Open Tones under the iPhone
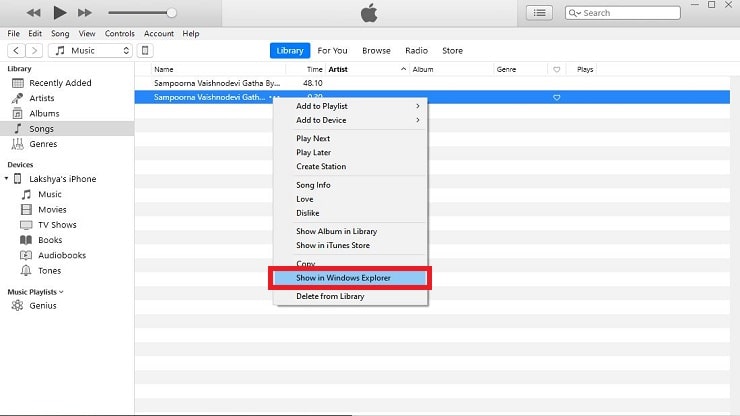The width and height of the screenshot is (740, 416). point(49,271)
